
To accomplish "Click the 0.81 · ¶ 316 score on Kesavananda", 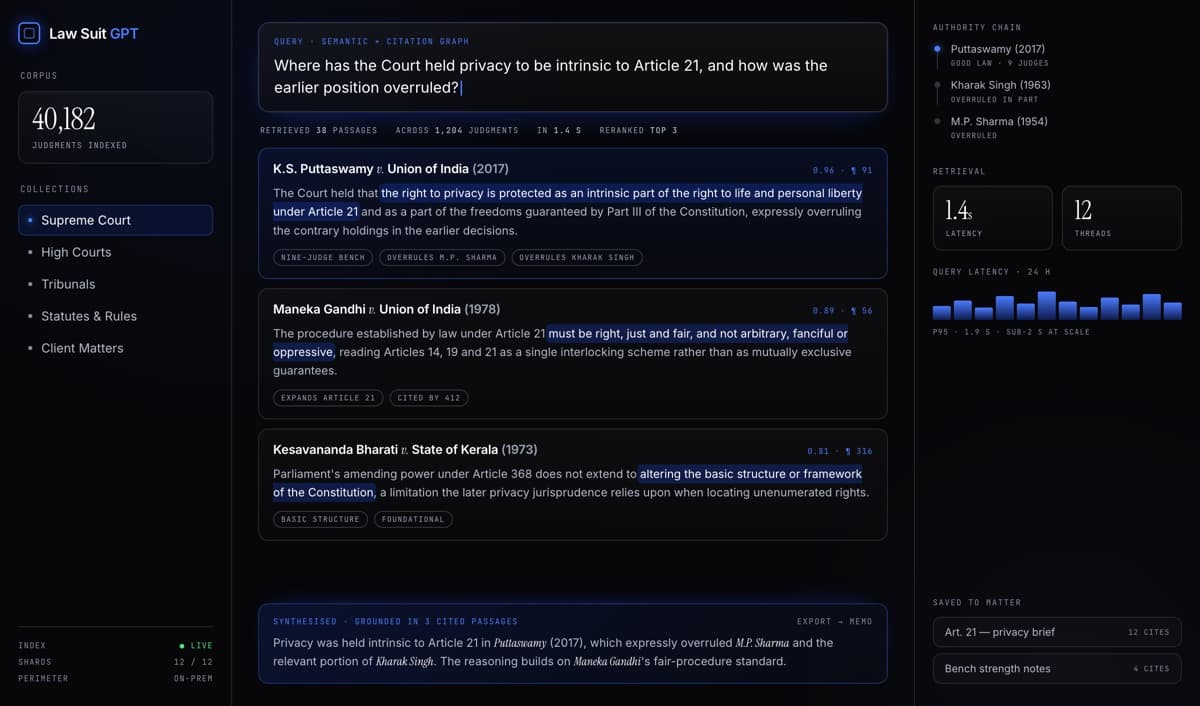I will [840, 451].
